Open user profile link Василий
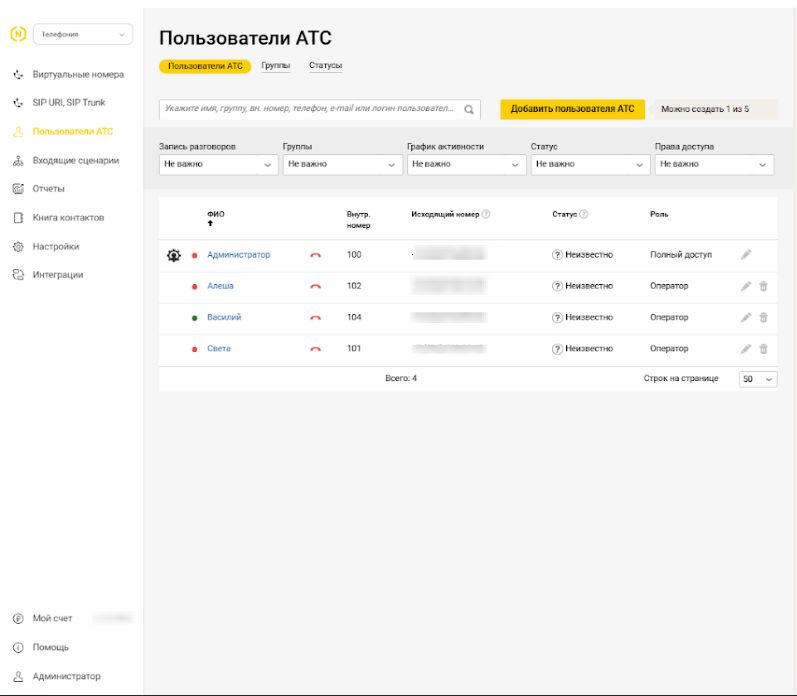Image resolution: width=797 pixels, height=696 pixels. (224, 318)
